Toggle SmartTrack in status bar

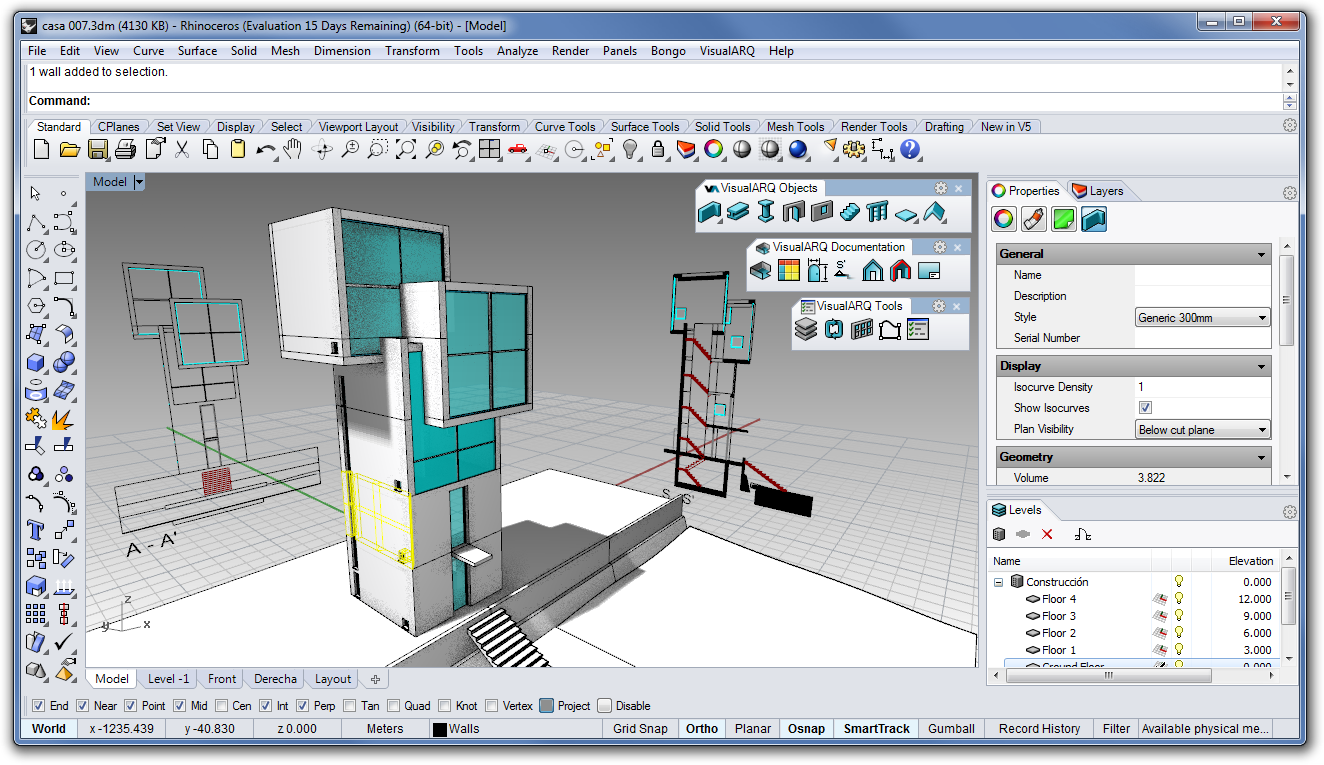pos(877,729)
